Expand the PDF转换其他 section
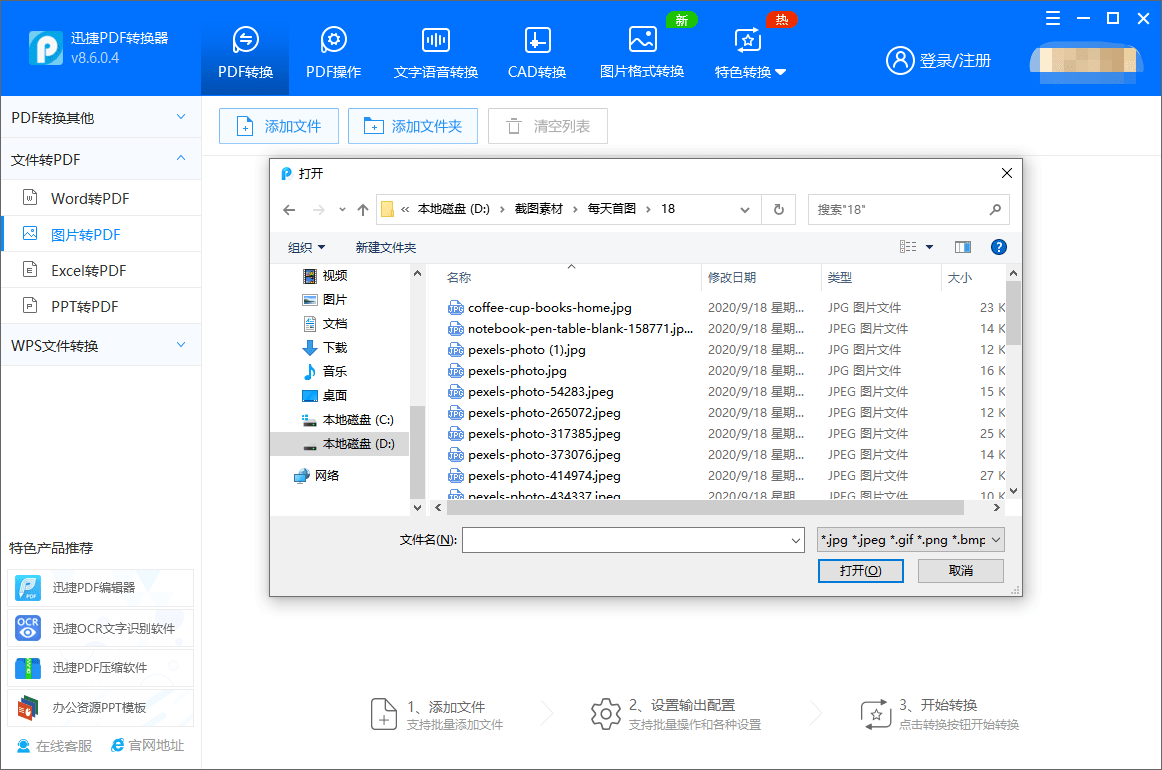This screenshot has height=770, width=1162. click(x=100, y=118)
